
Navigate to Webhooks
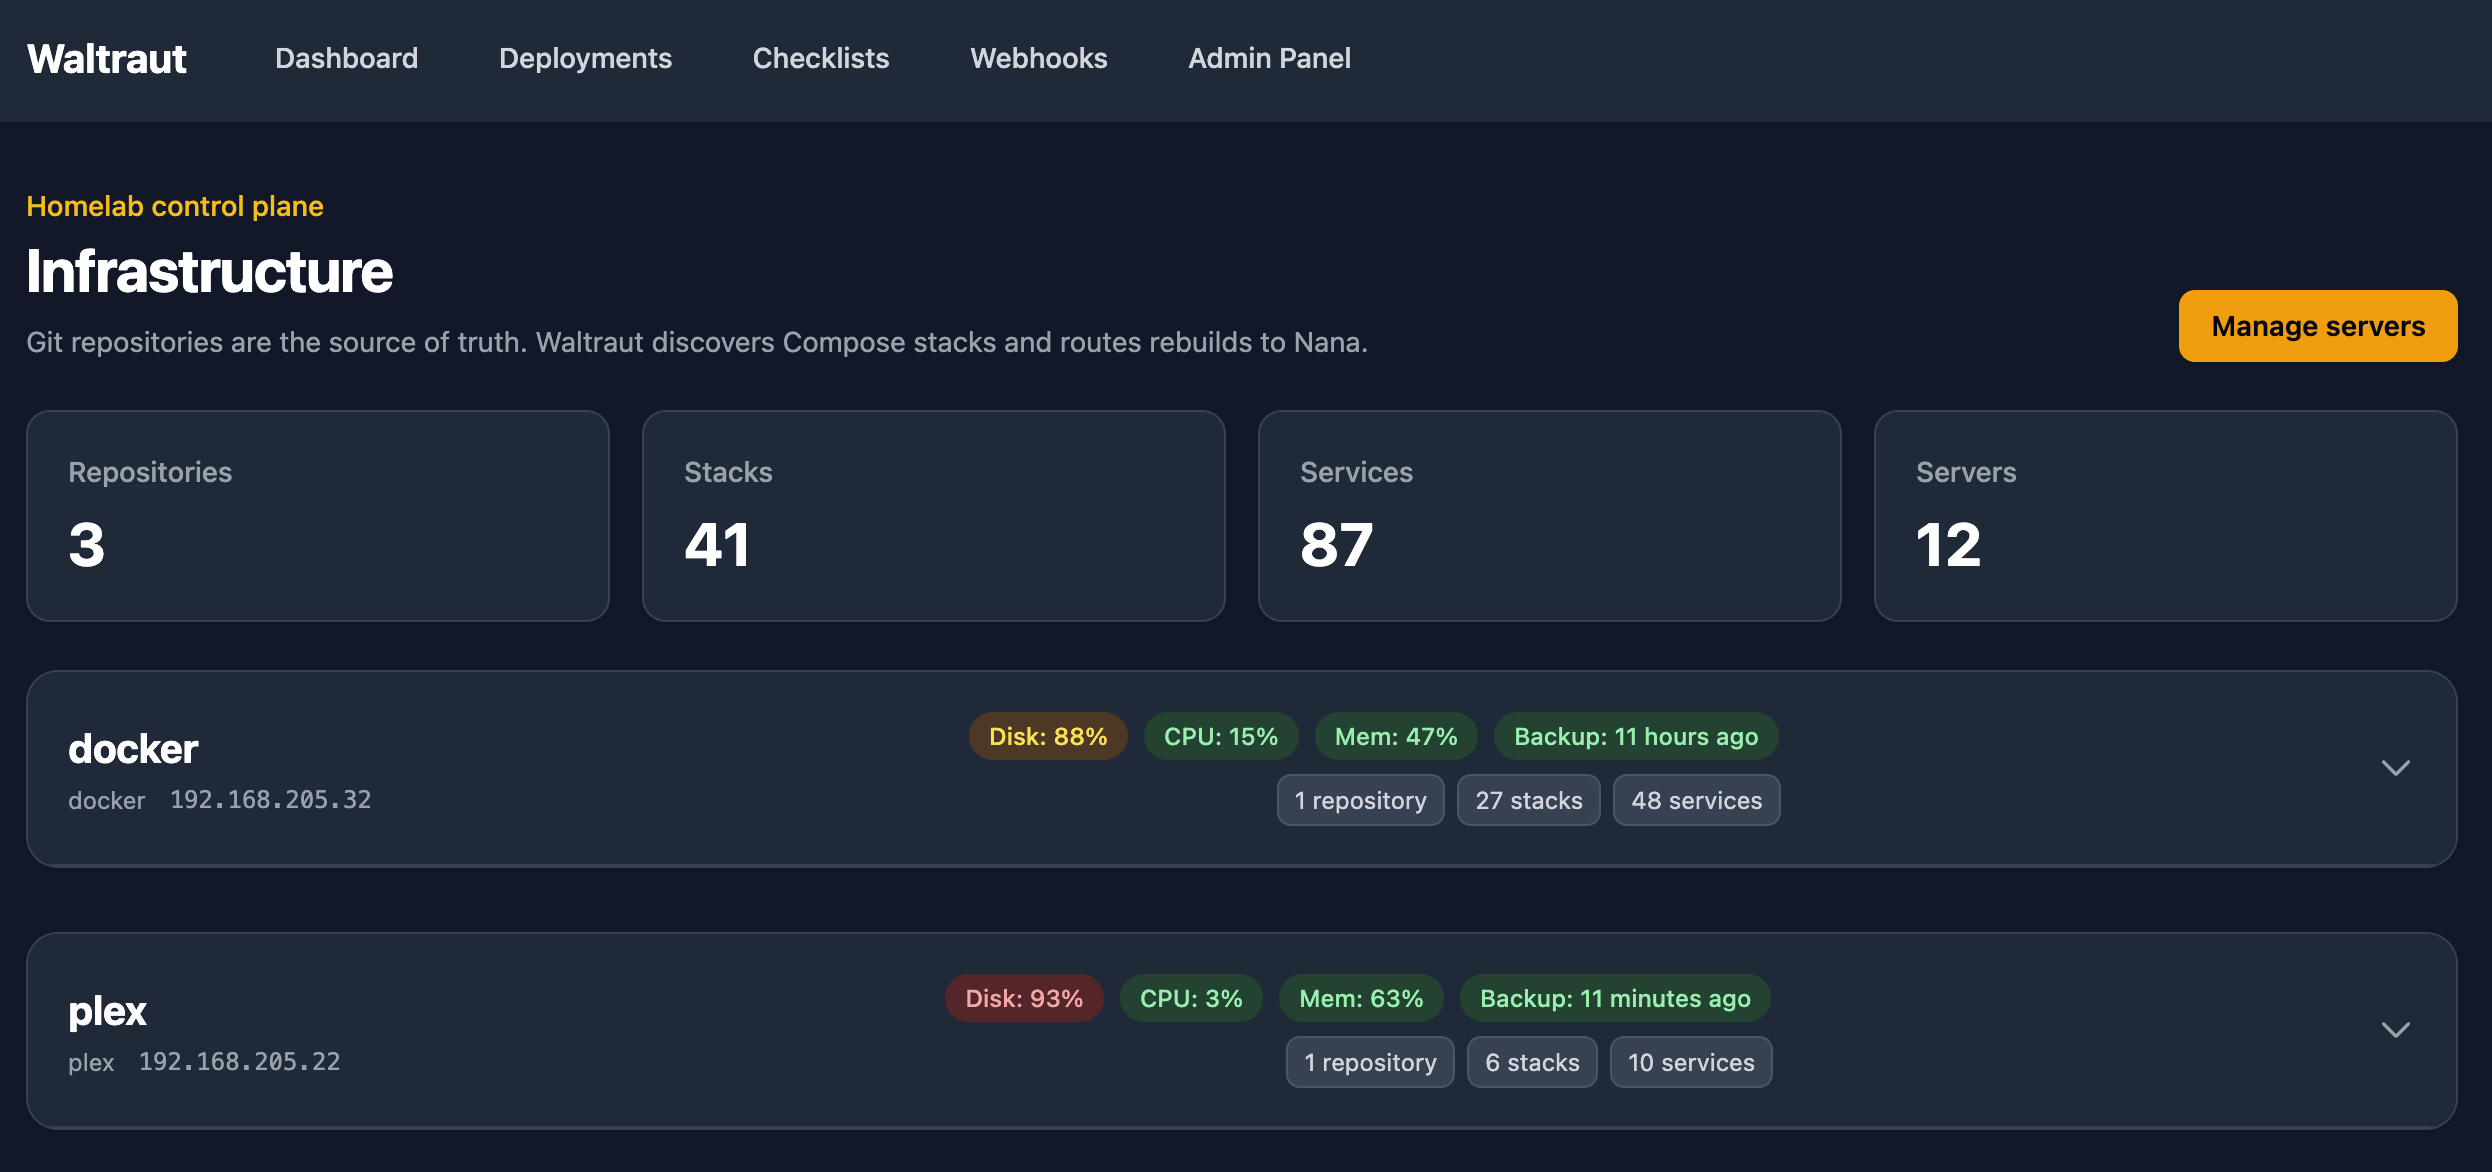1038,58
